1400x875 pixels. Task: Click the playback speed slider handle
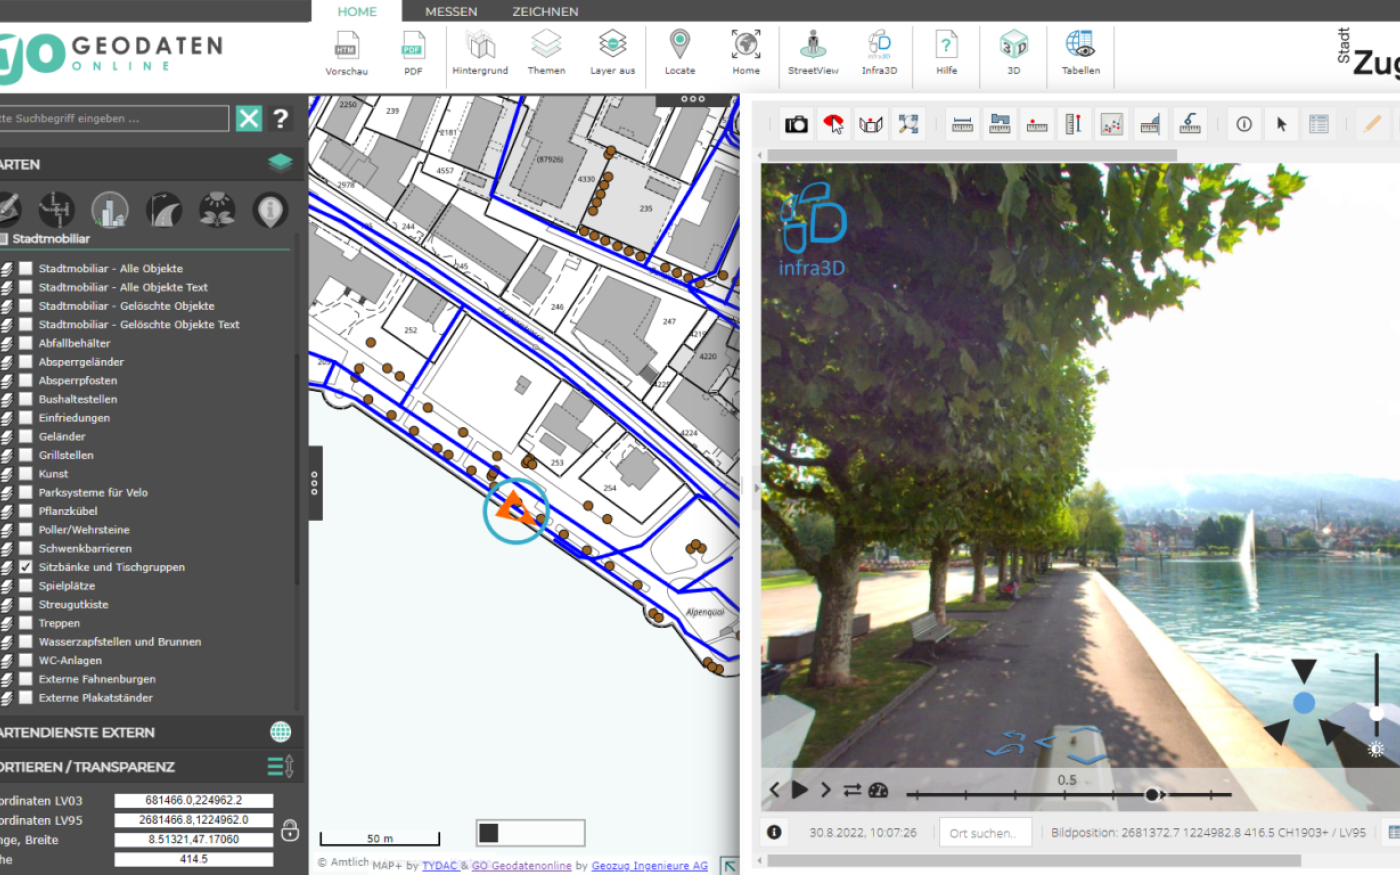pos(1152,795)
